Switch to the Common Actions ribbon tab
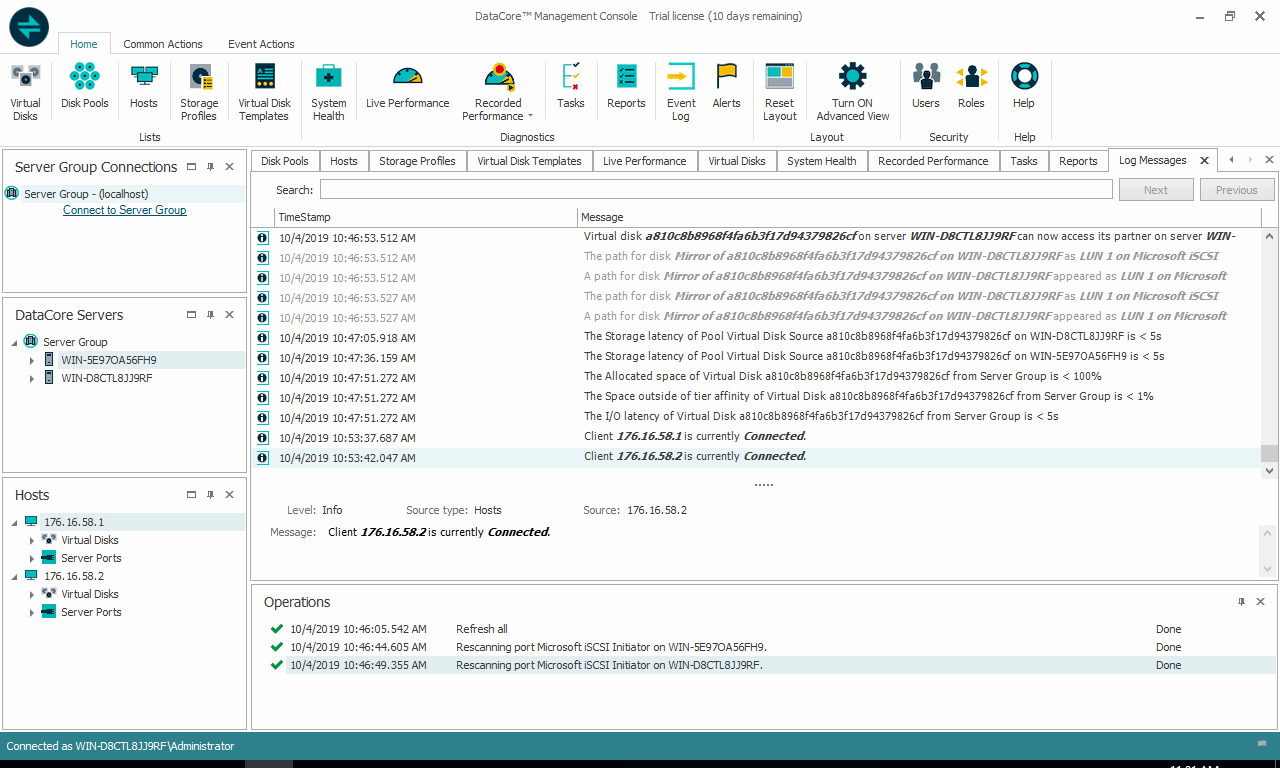Screen dimensions: 1280x768 (x=163, y=44)
